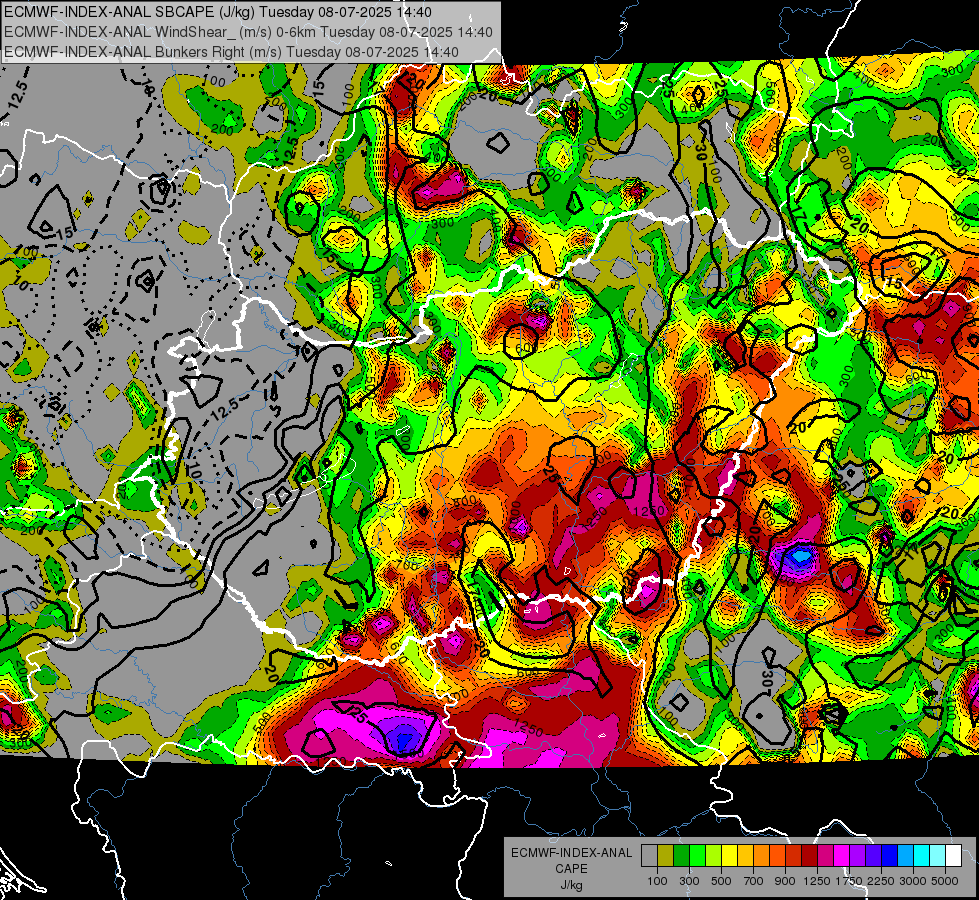Click the "900" value under the legend bar
This screenshot has width=979, height=900.
(785, 881)
